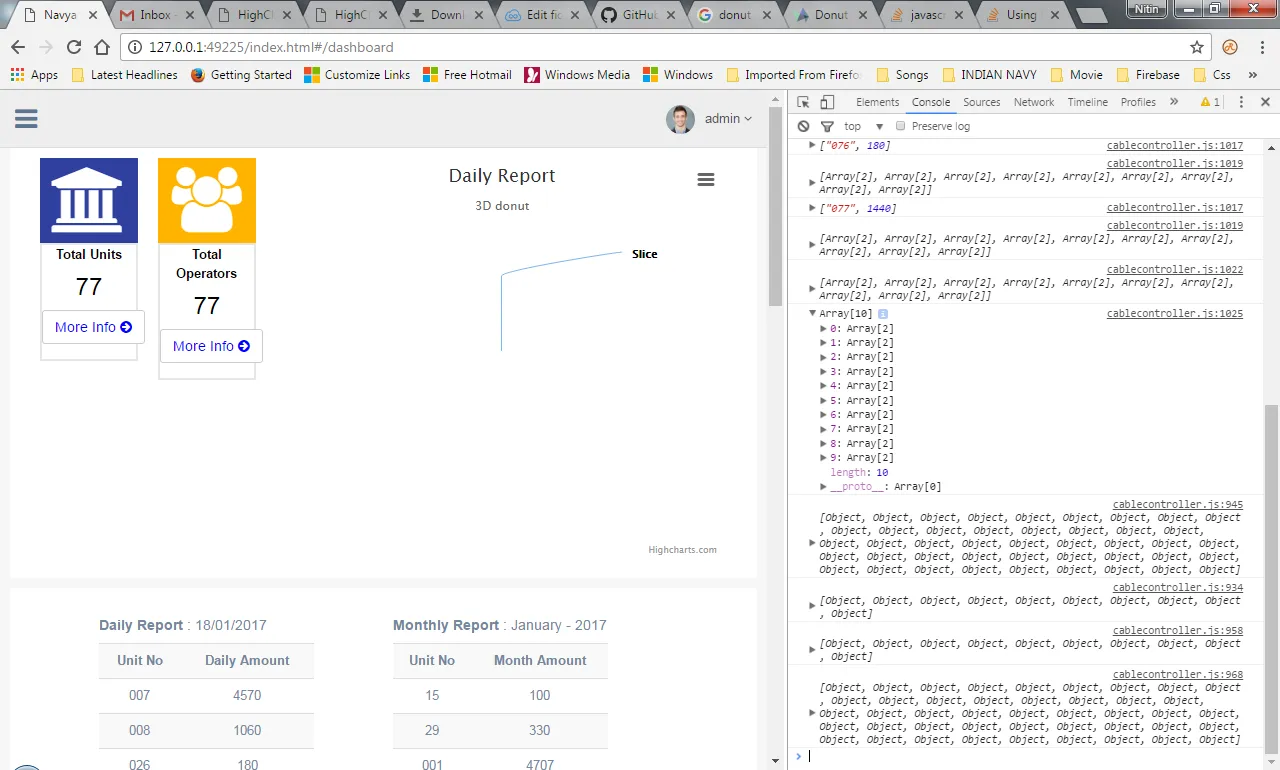Click the admin avatar picture
1280x770 pixels.
[x=681, y=119]
